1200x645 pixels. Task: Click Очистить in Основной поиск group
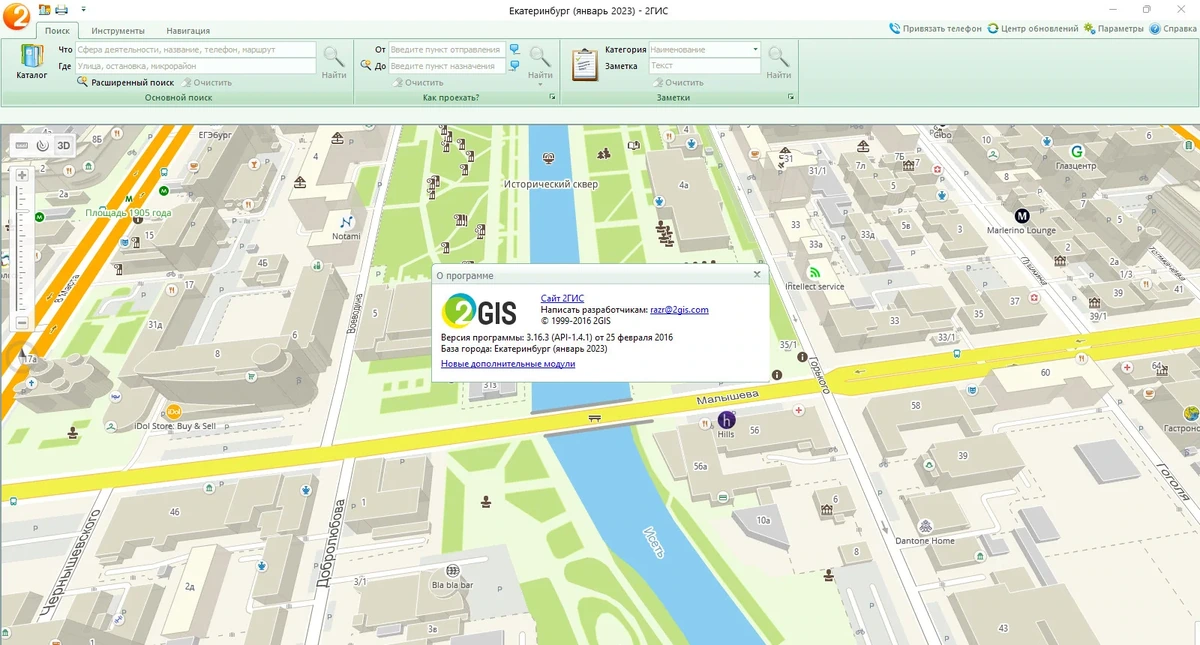click(x=207, y=83)
